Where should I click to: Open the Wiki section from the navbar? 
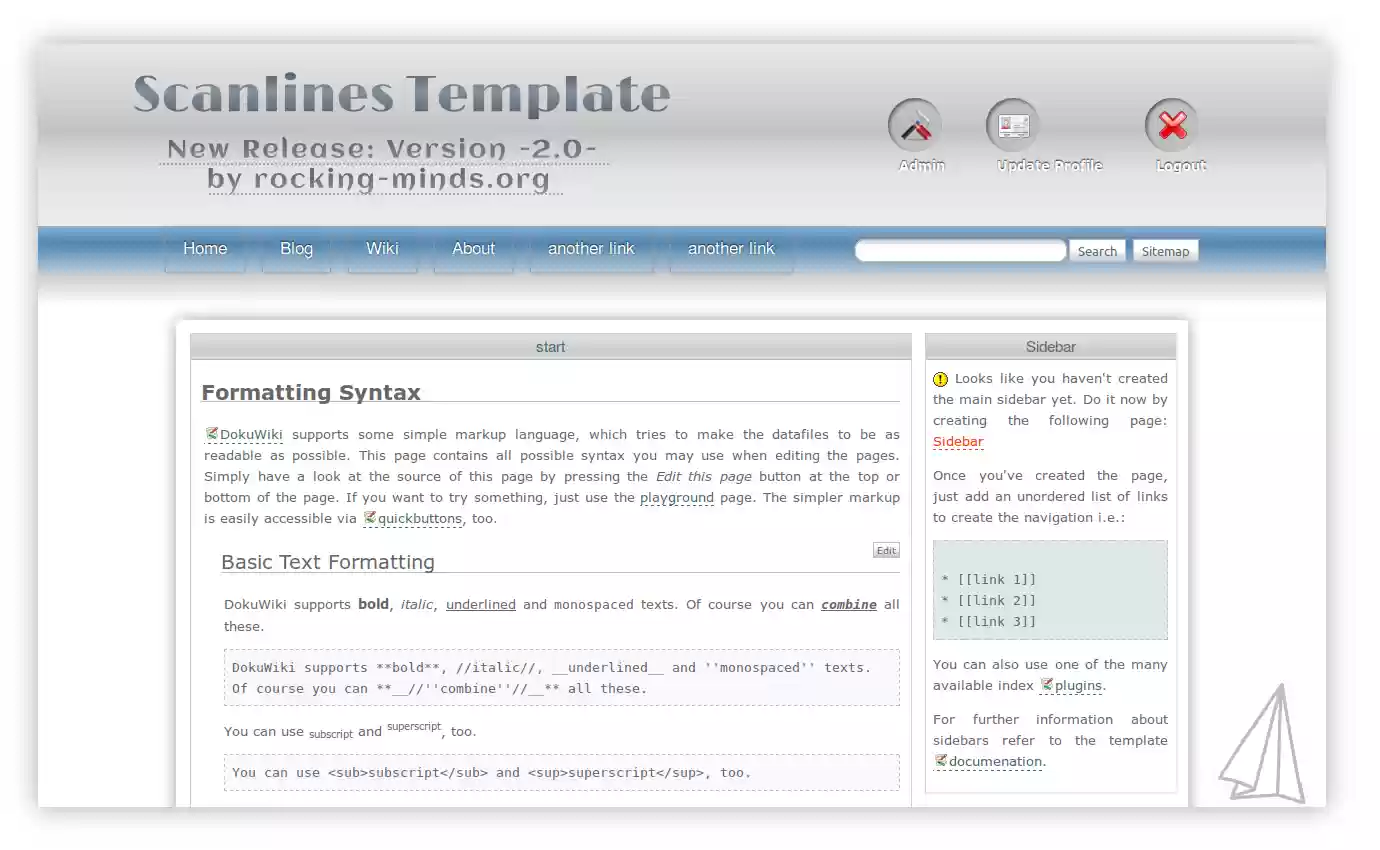[382, 249]
